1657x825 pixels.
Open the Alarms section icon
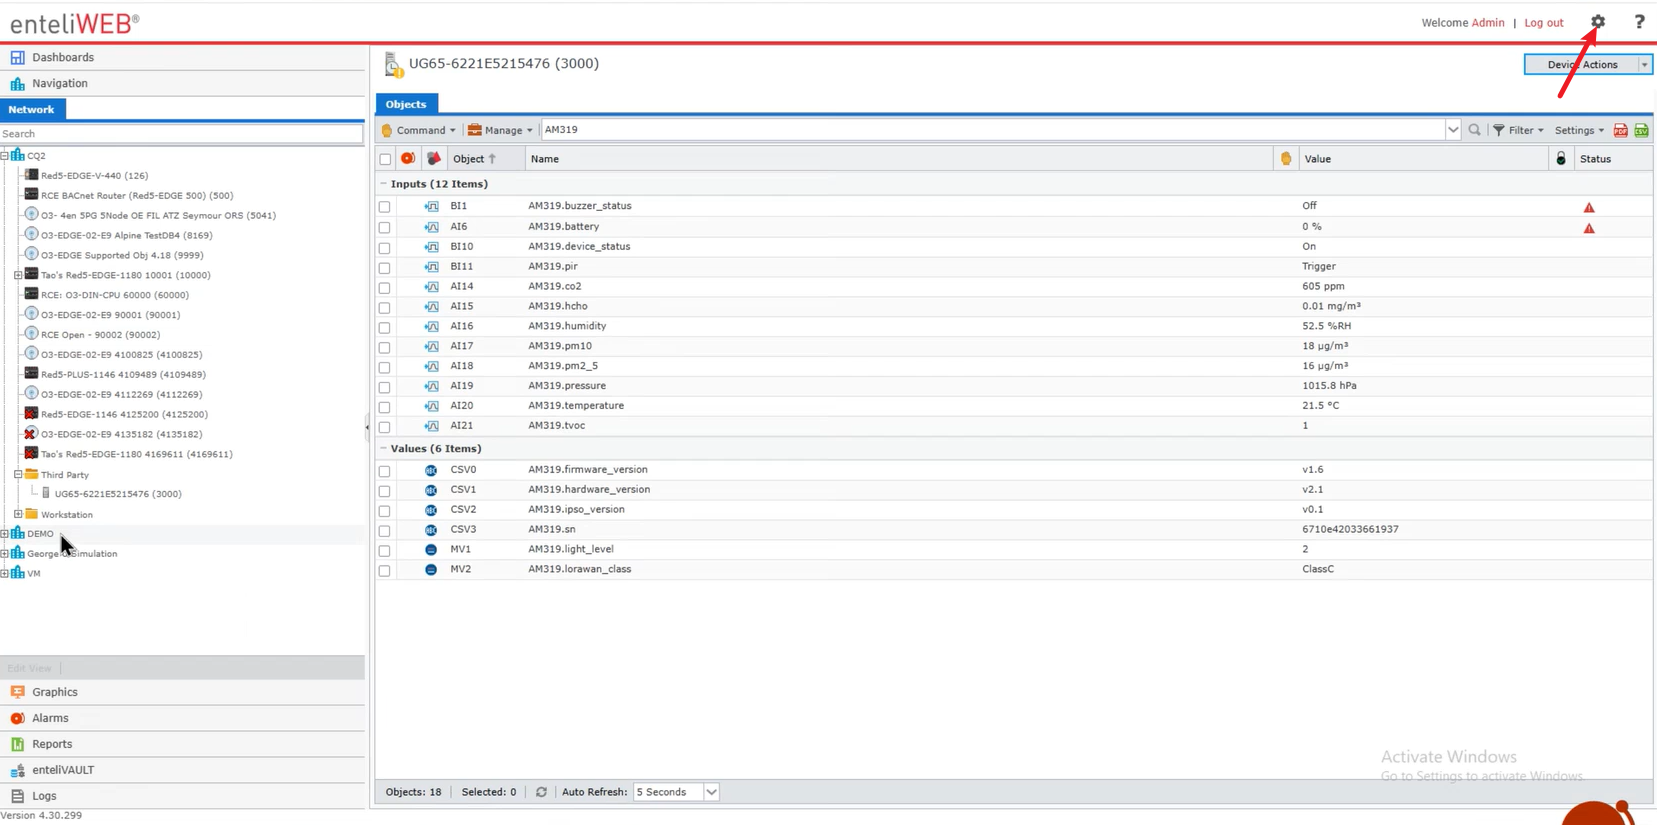click(17, 718)
